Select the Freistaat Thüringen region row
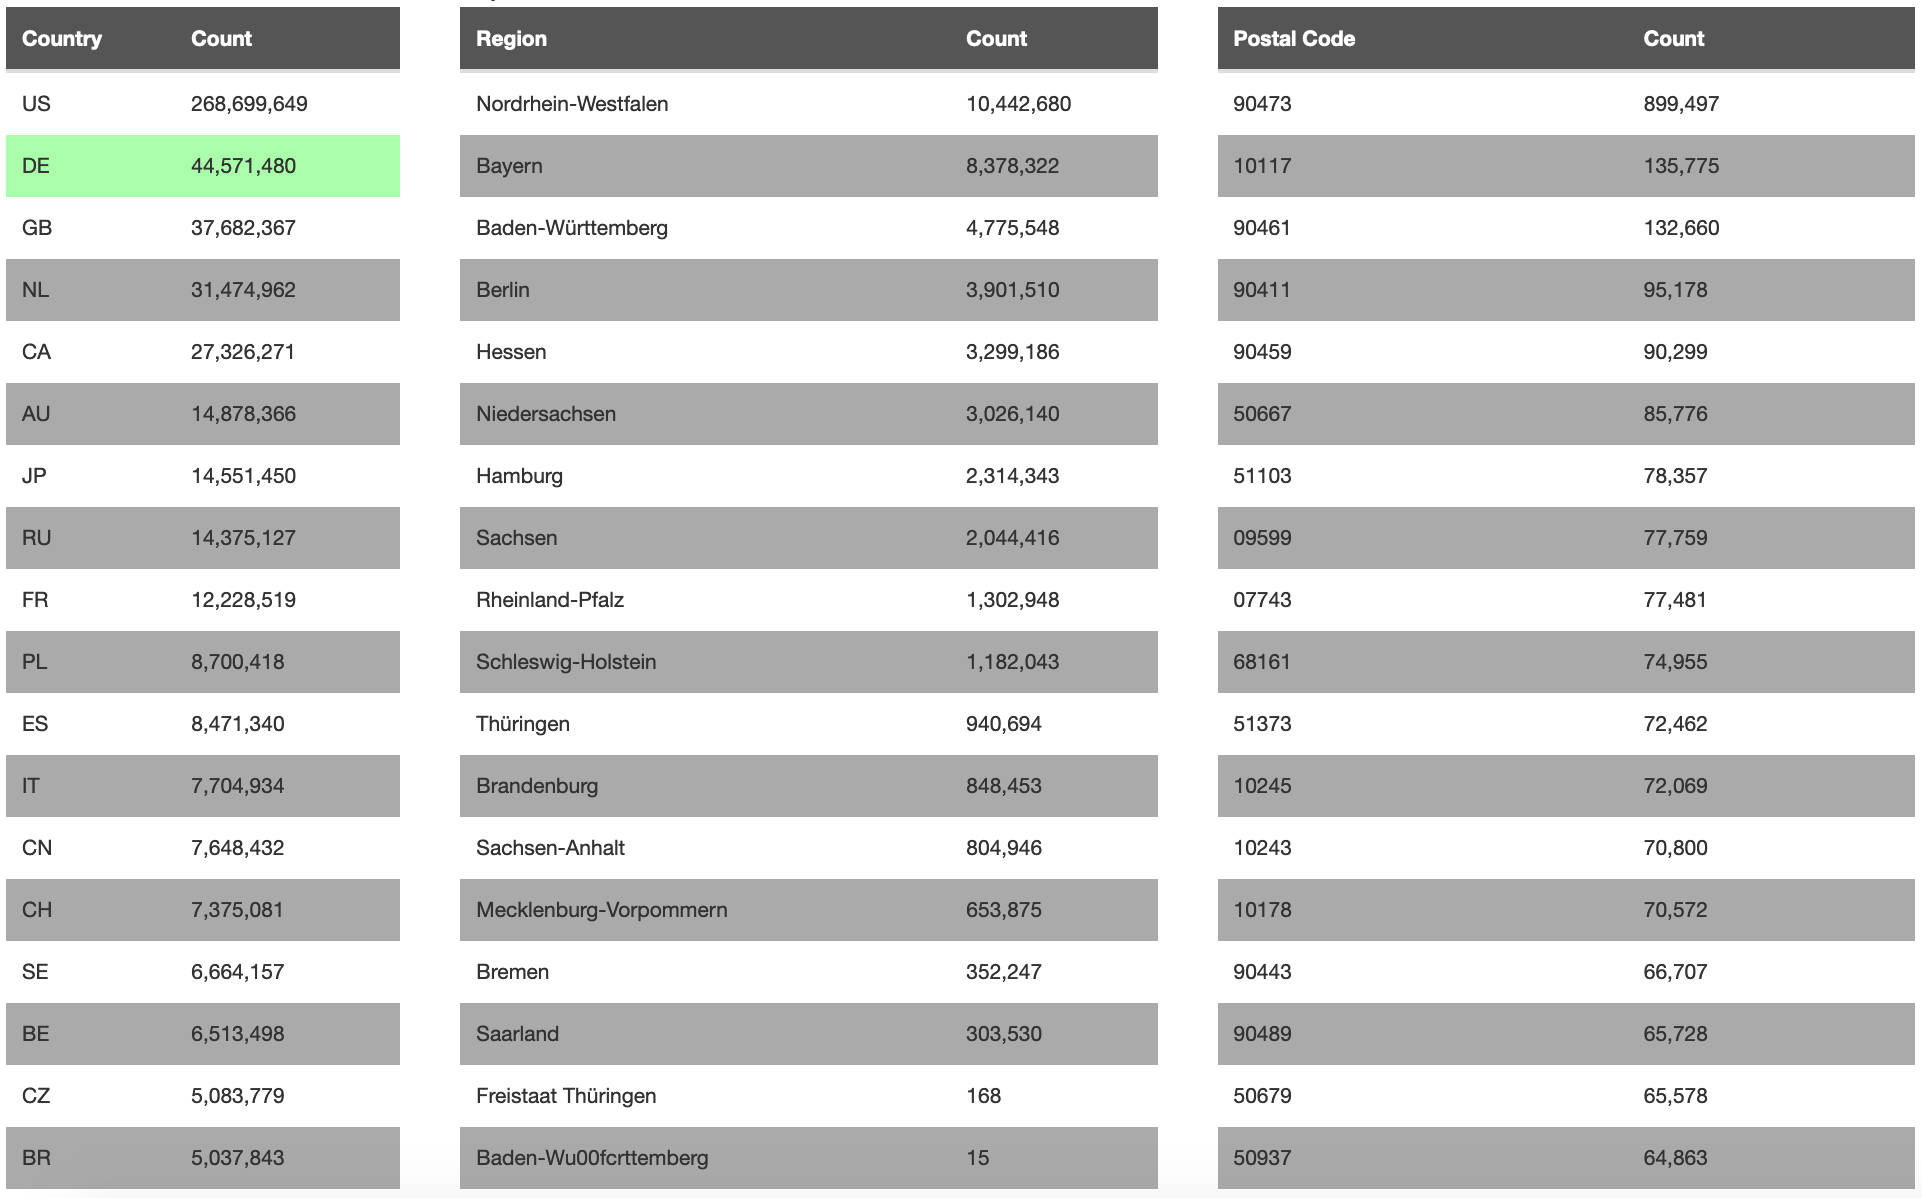 click(808, 1096)
